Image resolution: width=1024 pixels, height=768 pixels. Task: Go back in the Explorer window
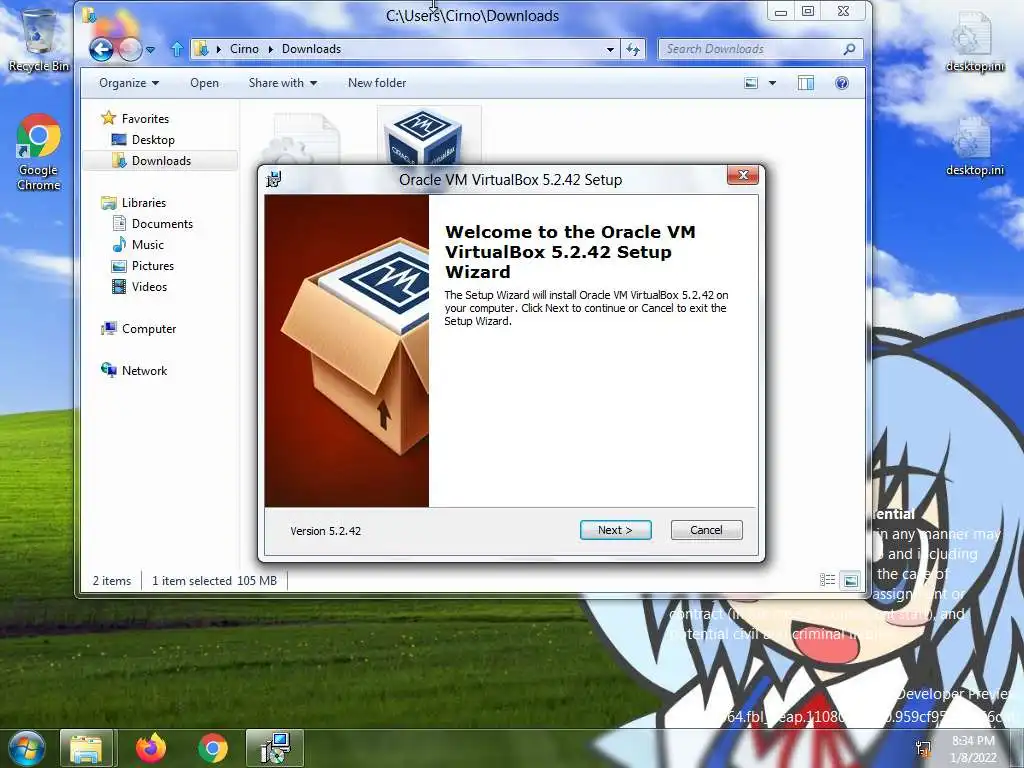pyautogui.click(x=101, y=50)
